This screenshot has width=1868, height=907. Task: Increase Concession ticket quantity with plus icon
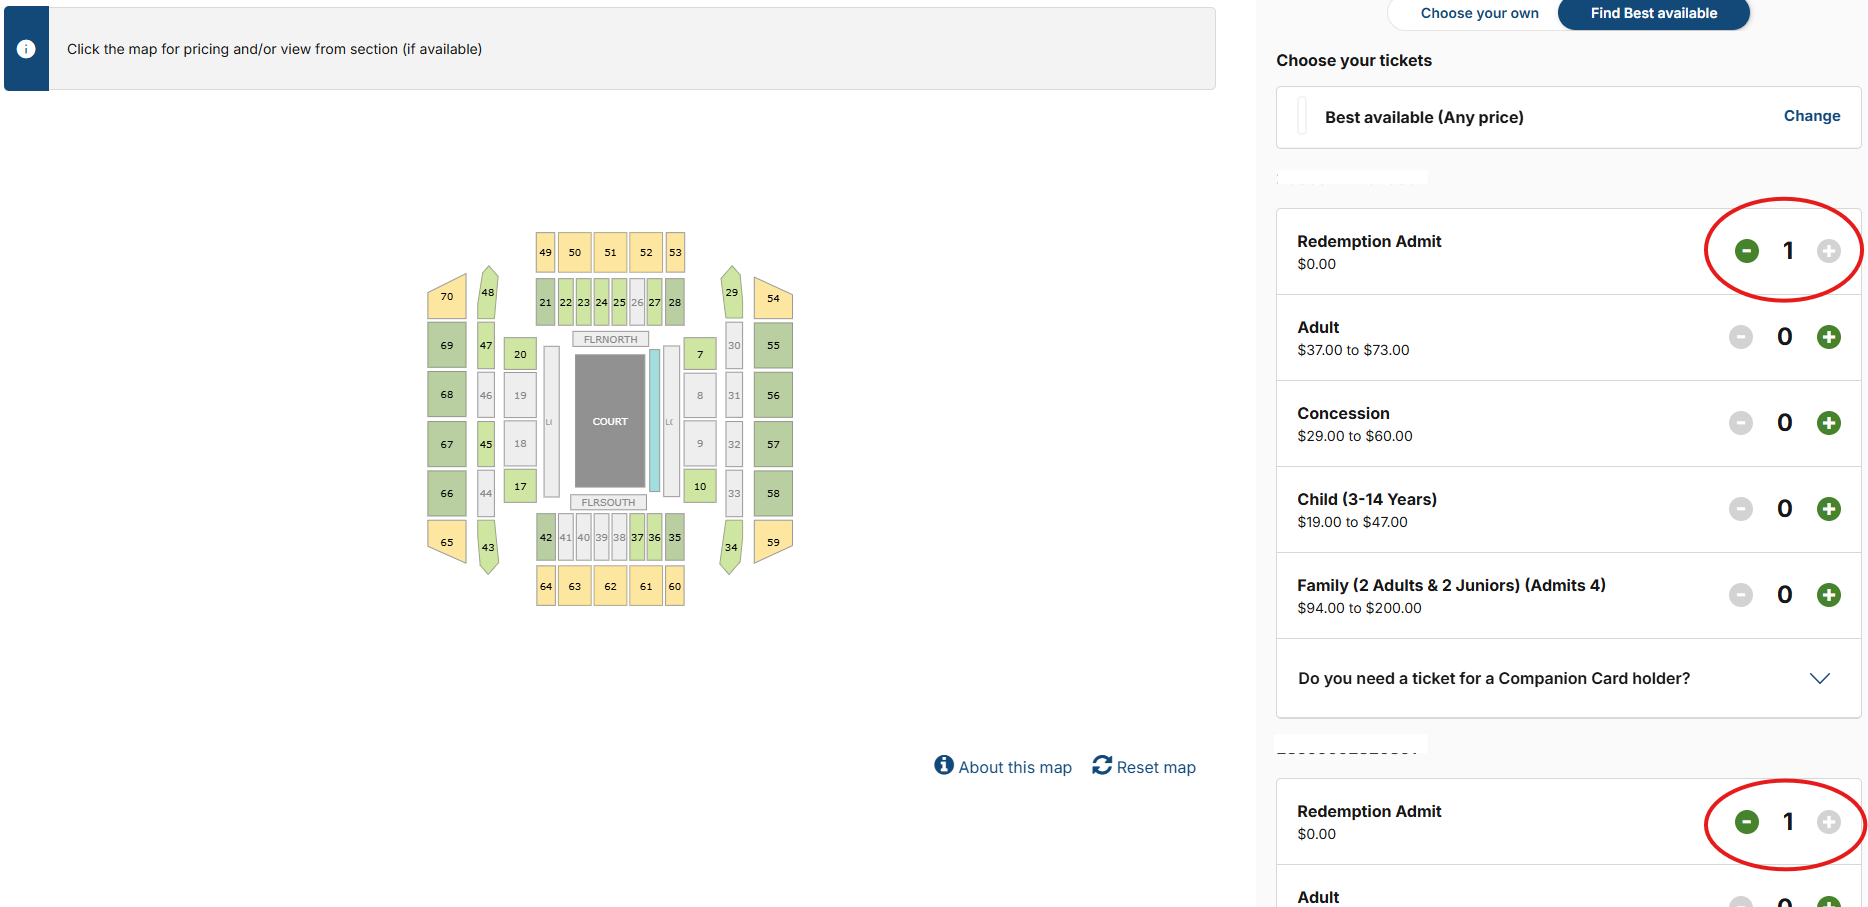[x=1828, y=423]
